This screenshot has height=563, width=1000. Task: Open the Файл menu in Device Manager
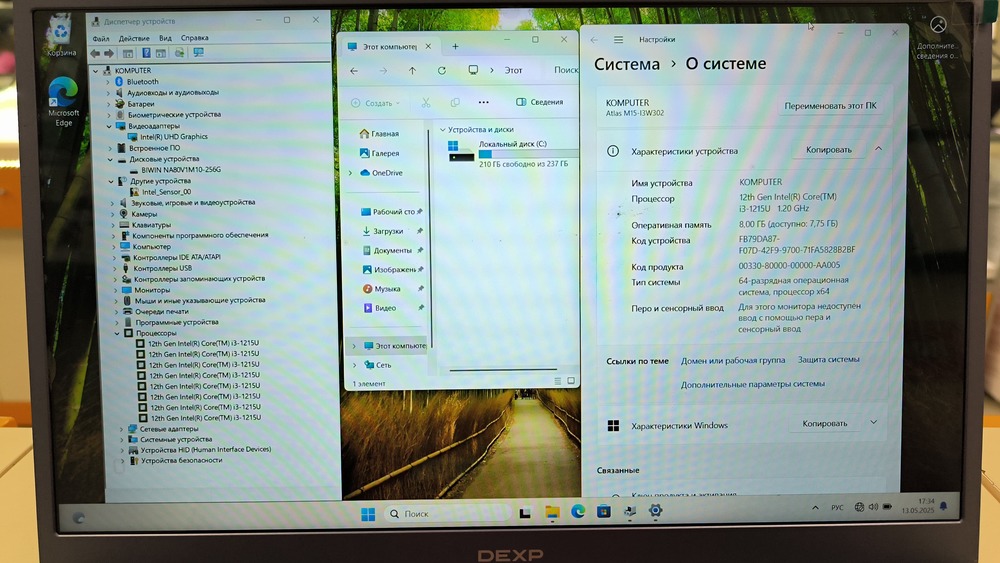point(101,39)
